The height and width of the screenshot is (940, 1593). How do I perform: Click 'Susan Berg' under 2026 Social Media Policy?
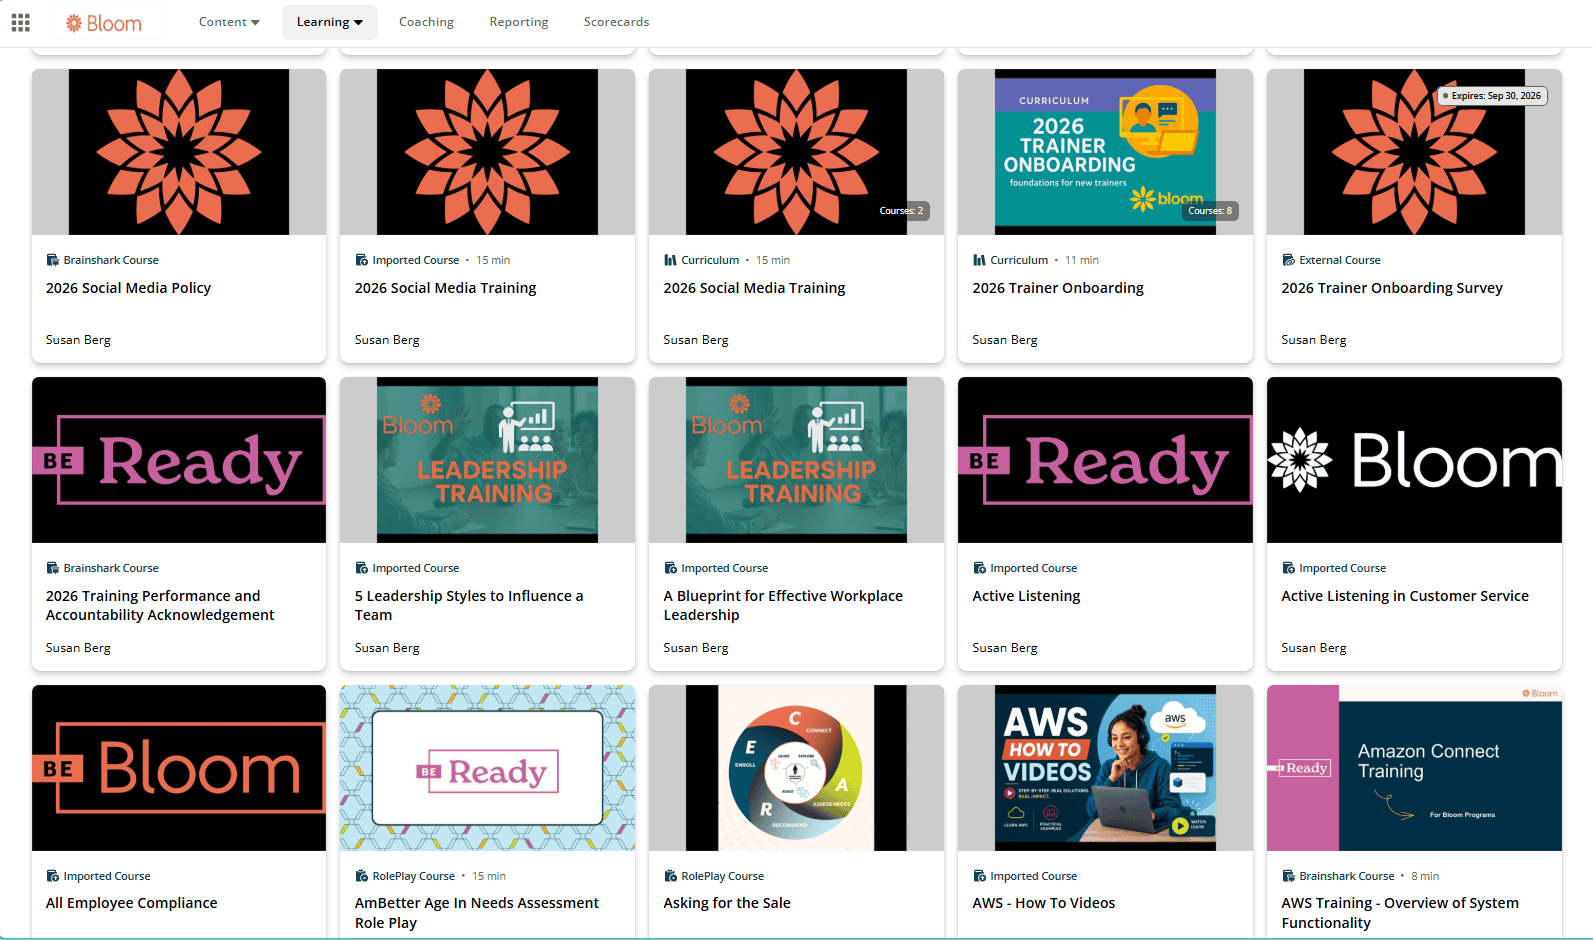[x=78, y=340]
